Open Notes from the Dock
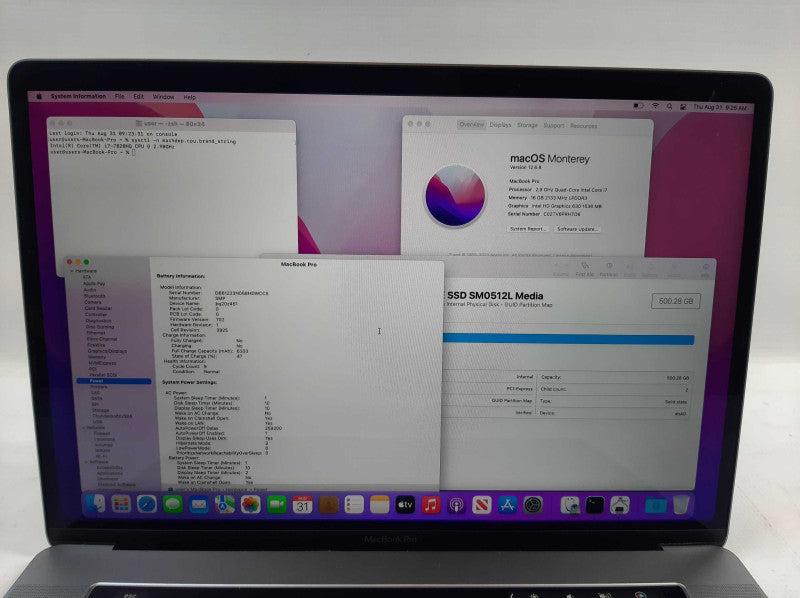The width and height of the screenshot is (800, 598). tap(380, 505)
